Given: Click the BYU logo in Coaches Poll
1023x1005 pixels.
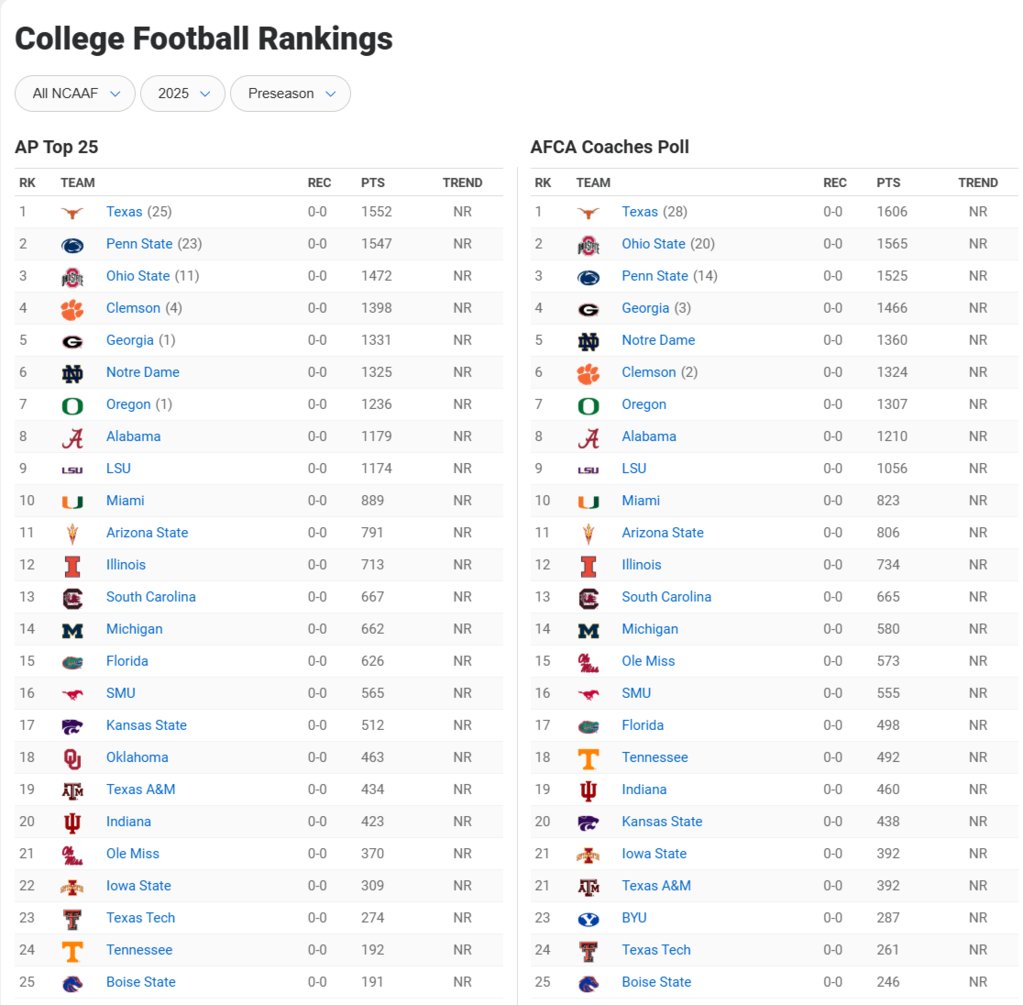Looking at the screenshot, I should [x=588, y=919].
